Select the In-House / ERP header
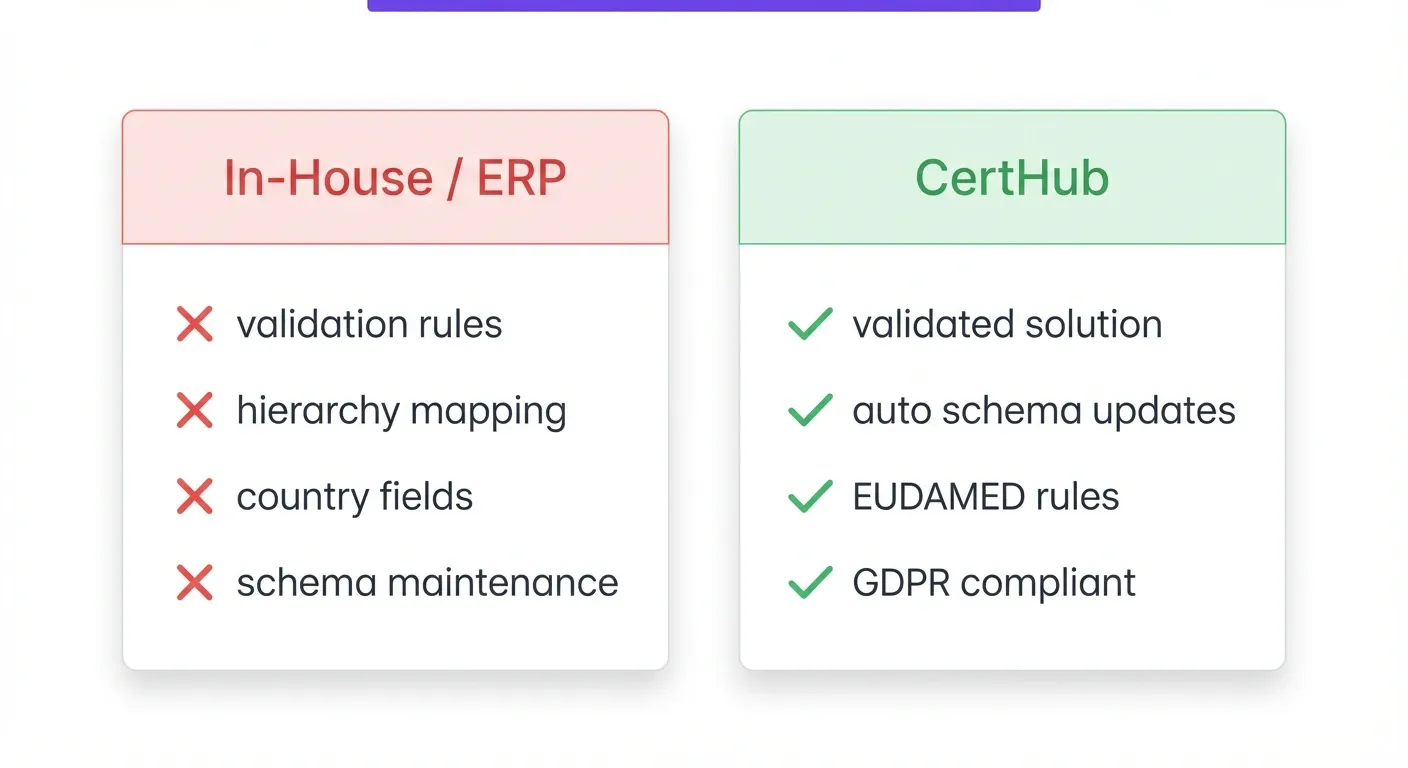The height and width of the screenshot is (768, 1408). click(x=395, y=178)
